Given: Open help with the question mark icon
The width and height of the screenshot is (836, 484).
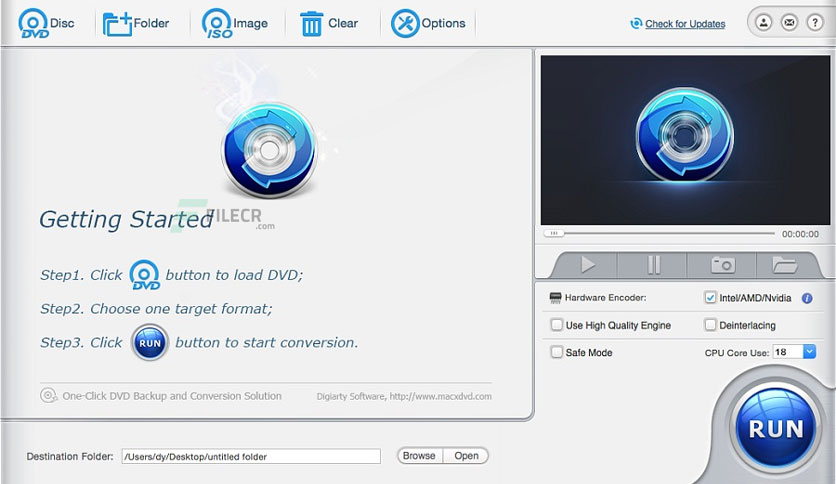Looking at the screenshot, I should (815, 22).
